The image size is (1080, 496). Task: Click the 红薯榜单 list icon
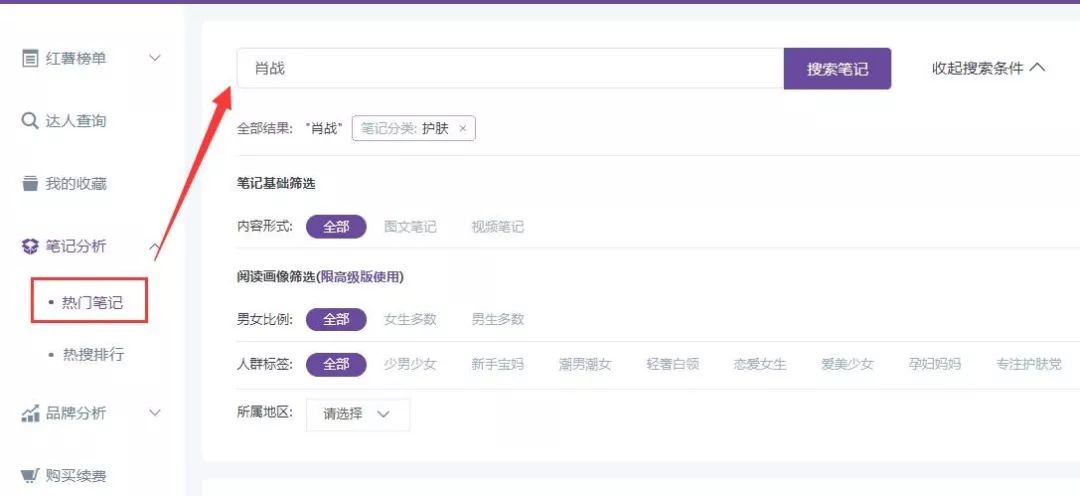(x=30, y=59)
